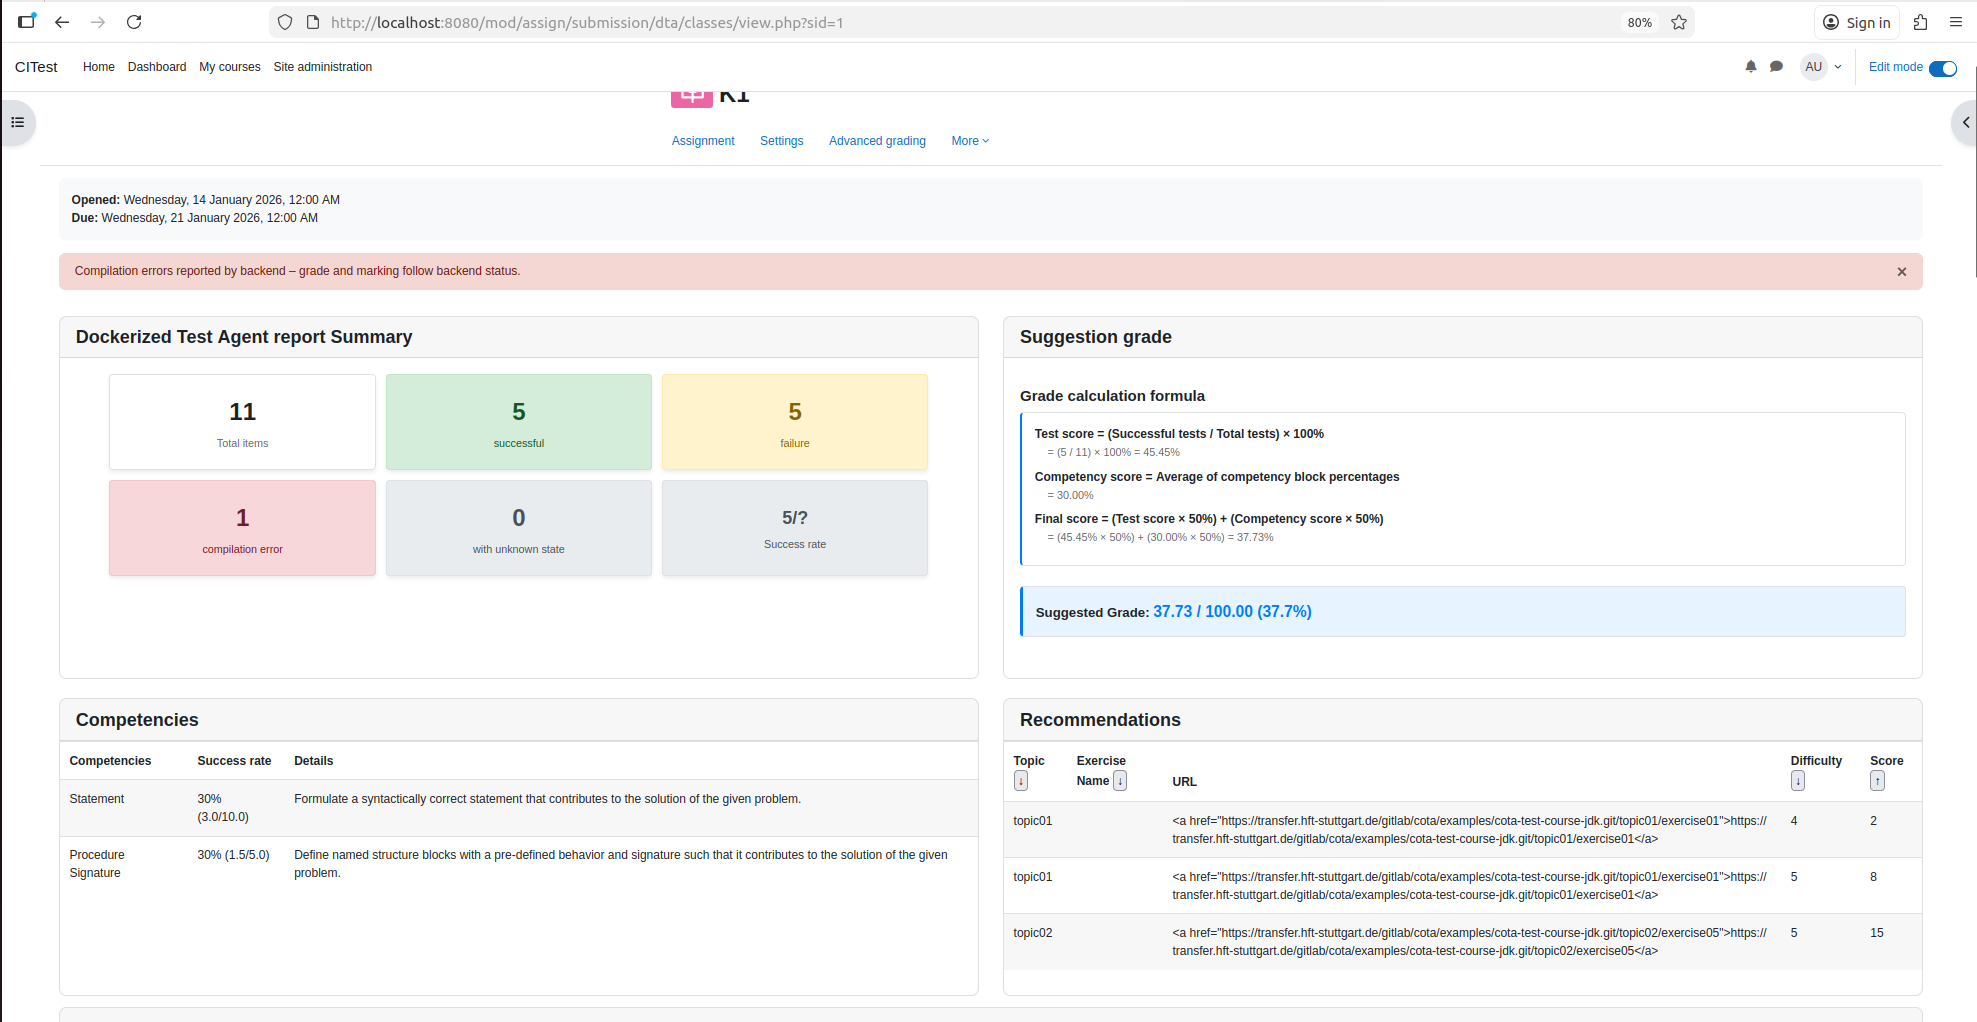Open the 80% zoom level indicator
Image resolution: width=1977 pixels, height=1022 pixels.
[1639, 22]
